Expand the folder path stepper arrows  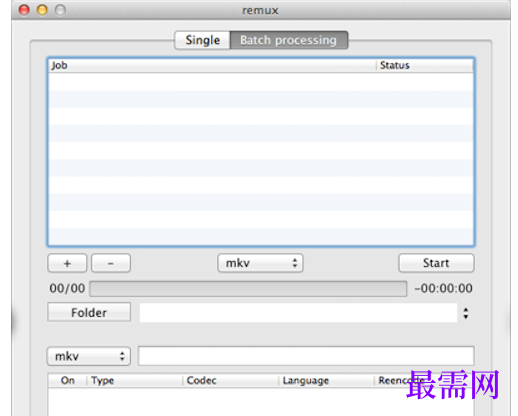pos(466,313)
